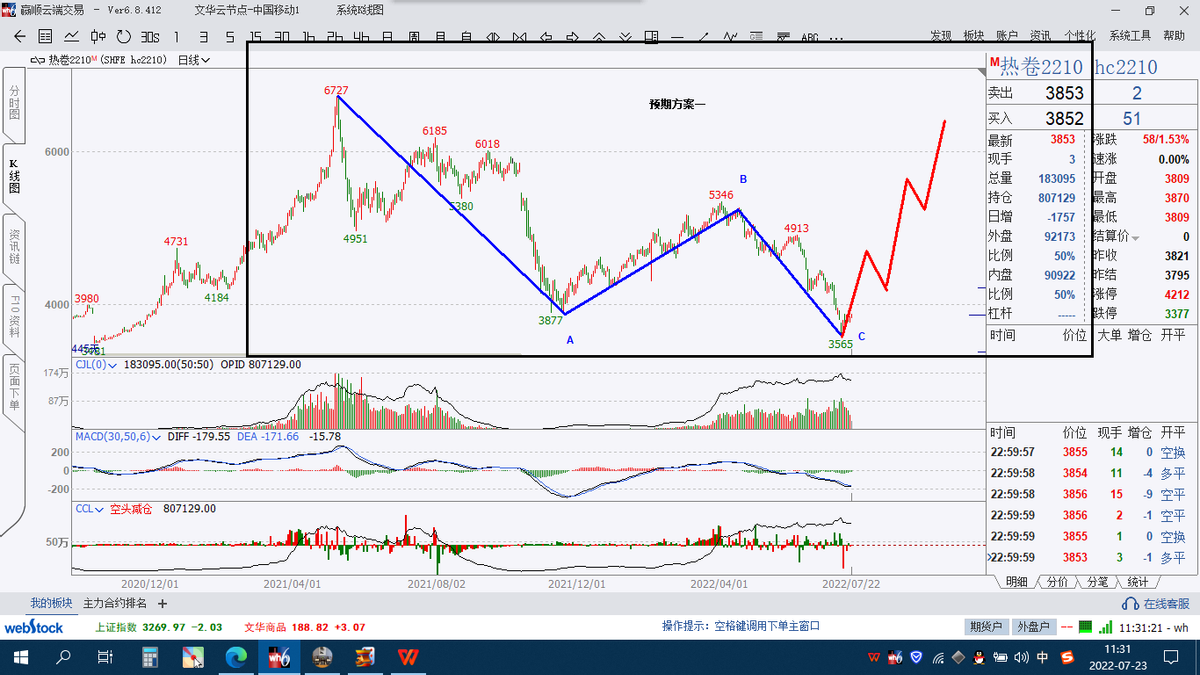Select the 30s period toolbar button

coord(150,37)
